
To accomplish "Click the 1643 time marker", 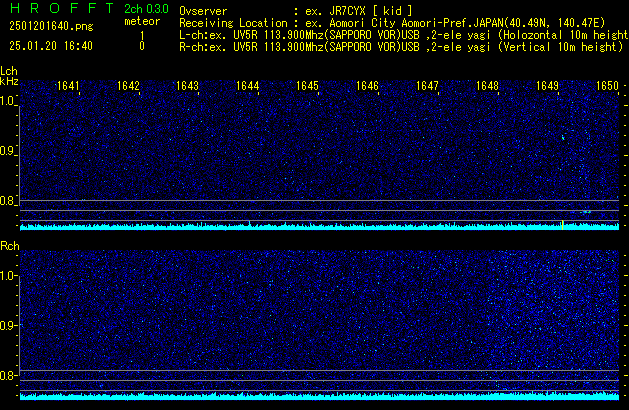I will (x=187, y=86).
